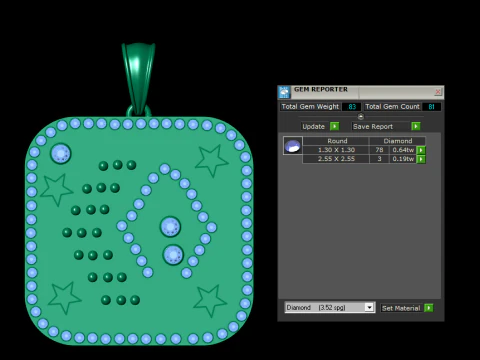Click green arrow next to Set Material
The height and width of the screenshot is (360, 480).
[x=429, y=308]
